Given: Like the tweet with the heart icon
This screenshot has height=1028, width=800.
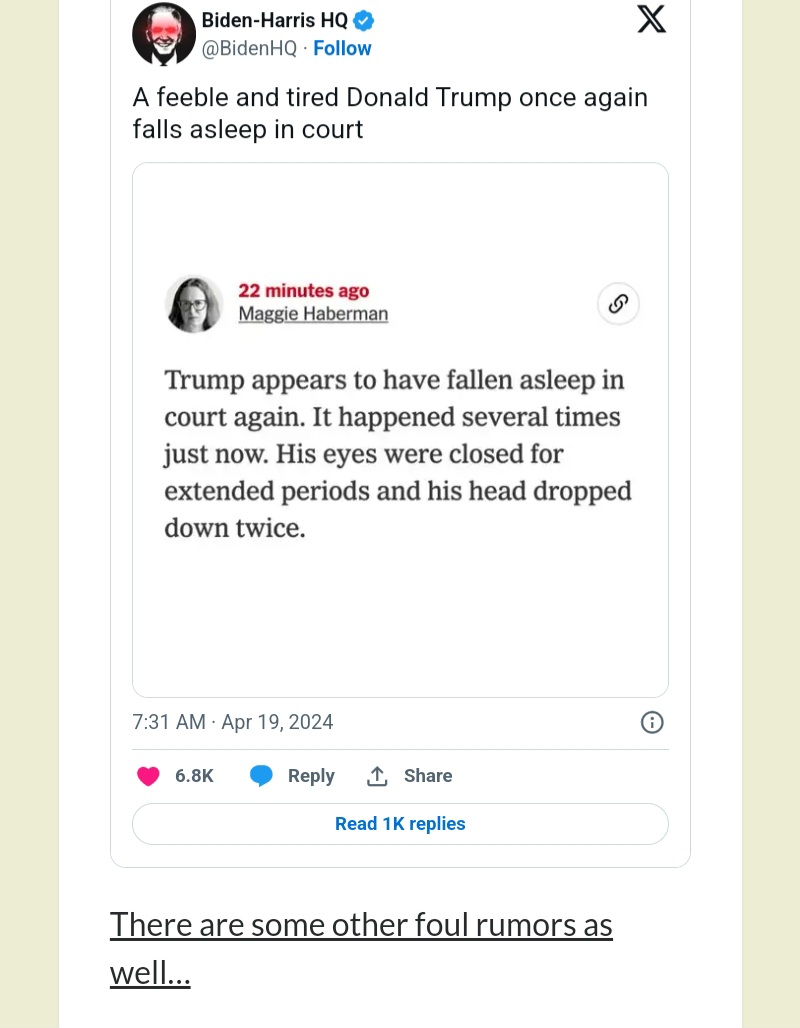Looking at the screenshot, I should click(x=148, y=776).
